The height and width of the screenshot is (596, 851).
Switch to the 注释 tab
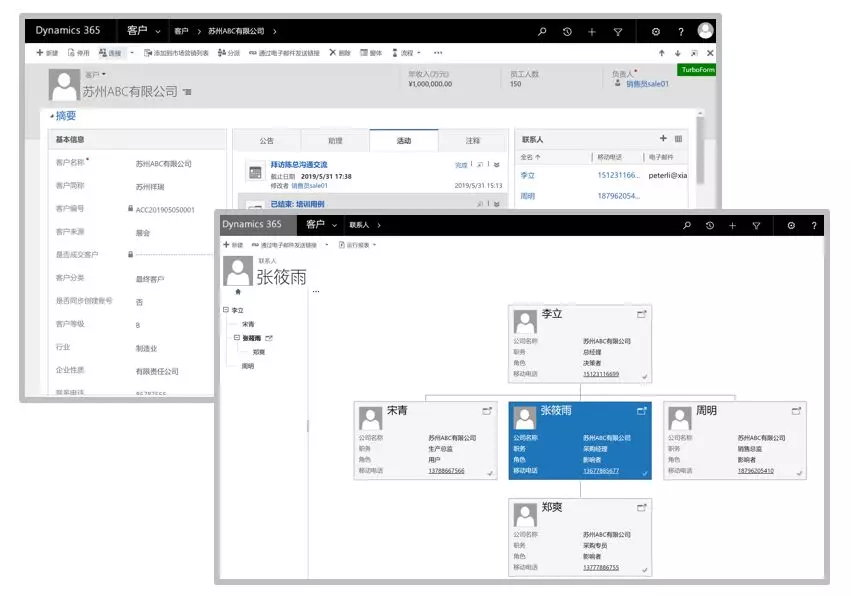coord(473,141)
